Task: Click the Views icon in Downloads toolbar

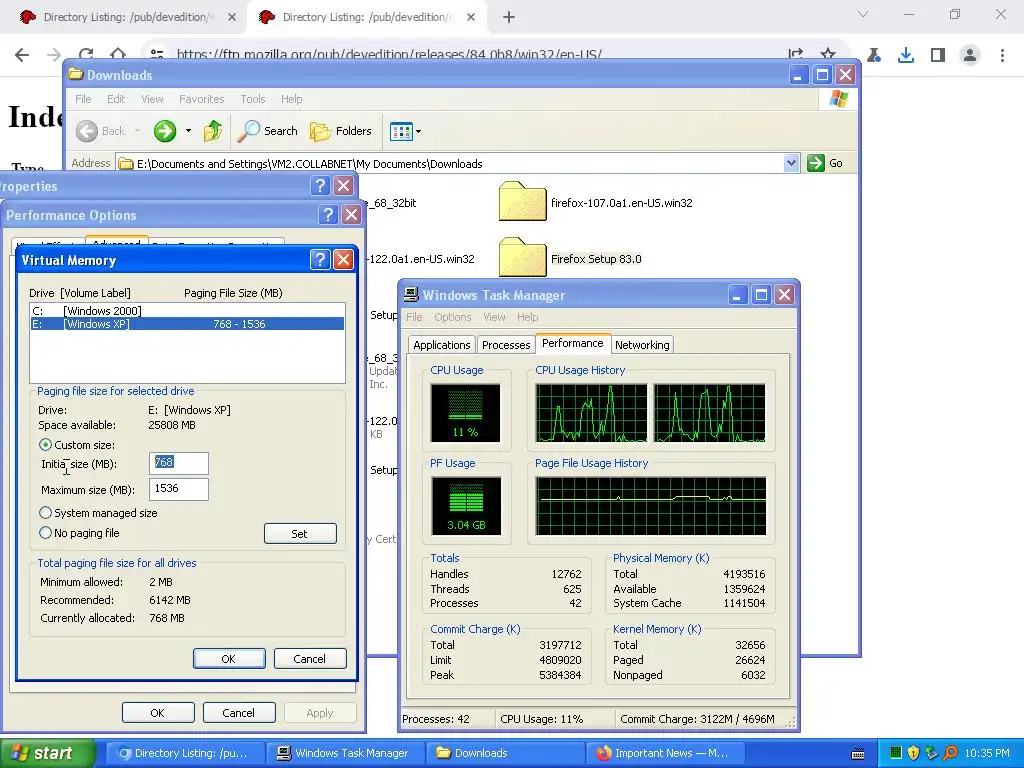Action: 401,131
